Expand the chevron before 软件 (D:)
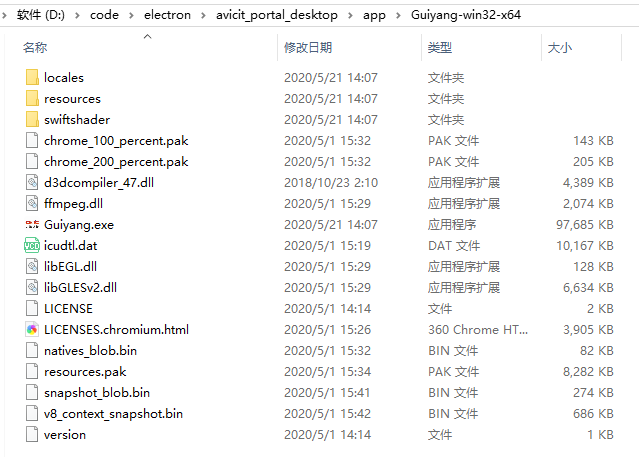Viewport: 639px width, 457px height. [x=4, y=15]
